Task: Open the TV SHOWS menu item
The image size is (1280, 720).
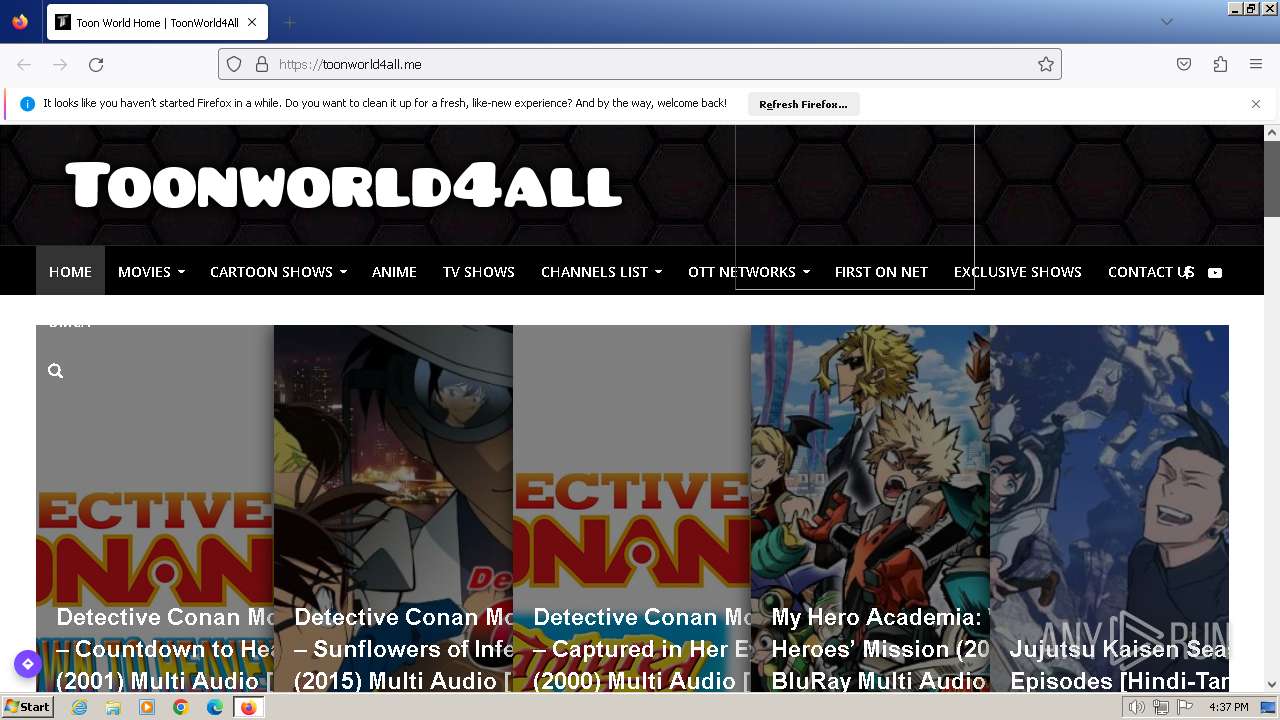Action: 479,272
